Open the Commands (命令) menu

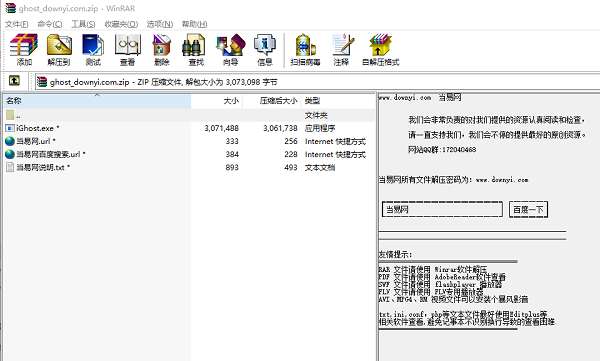tap(50, 24)
